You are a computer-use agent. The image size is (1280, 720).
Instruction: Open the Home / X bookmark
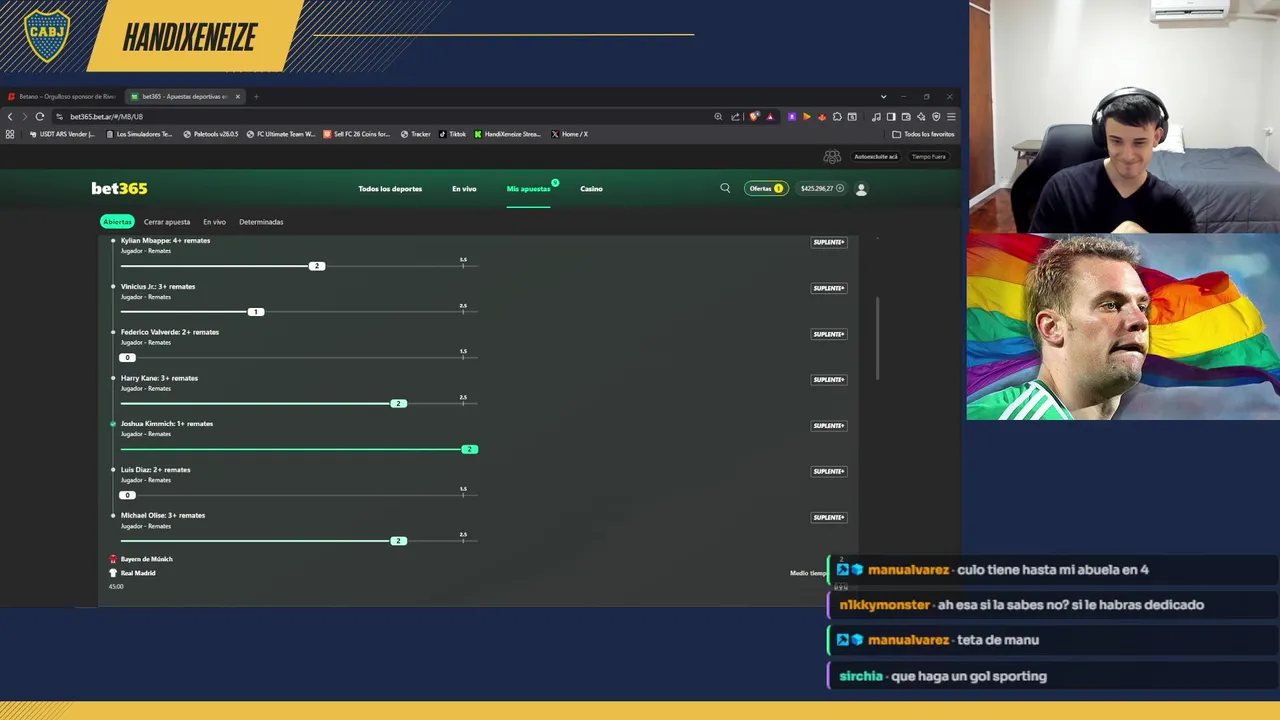click(569, 134)
